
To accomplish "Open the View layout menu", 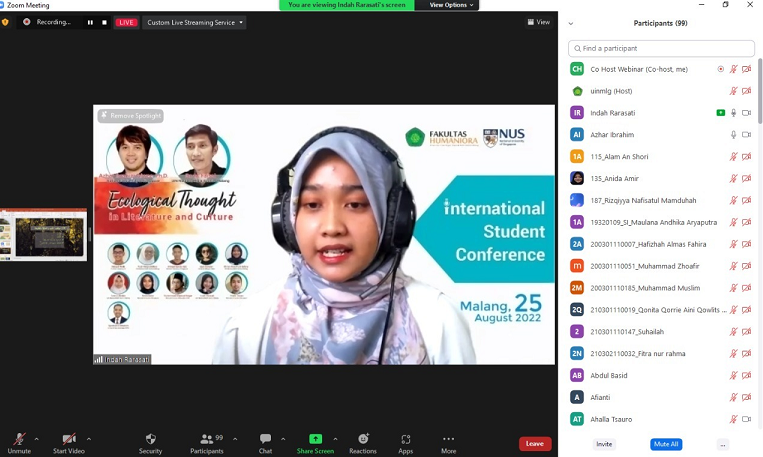I will pos(540,22).
